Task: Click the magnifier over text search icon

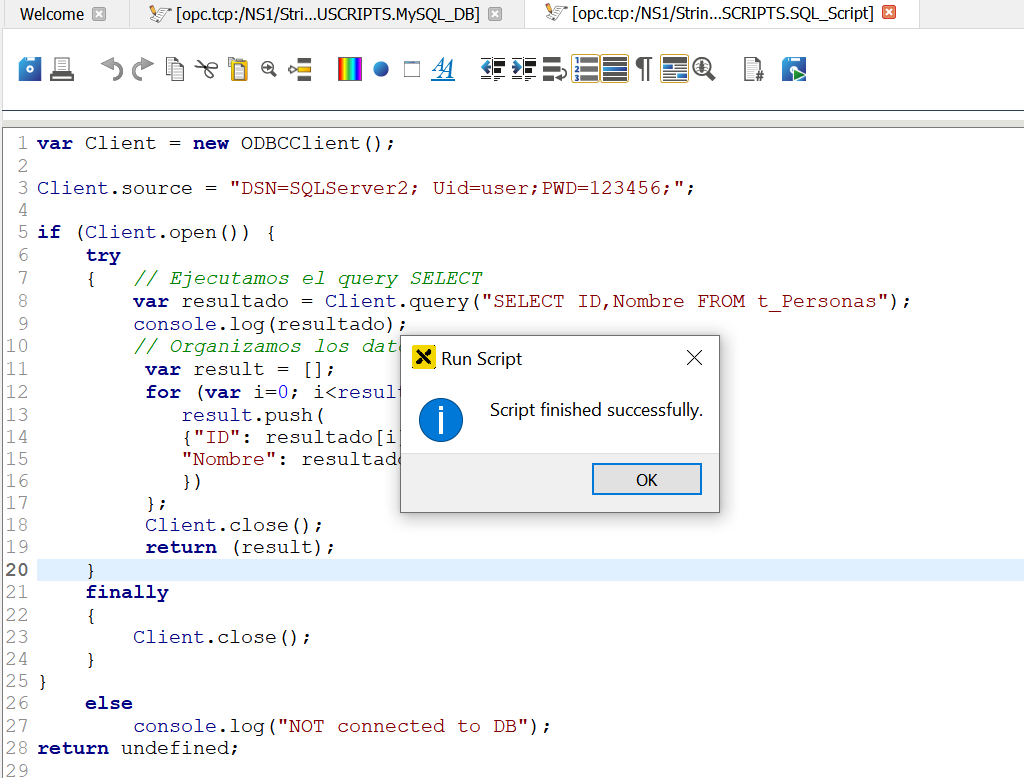Action: point(703,69)
